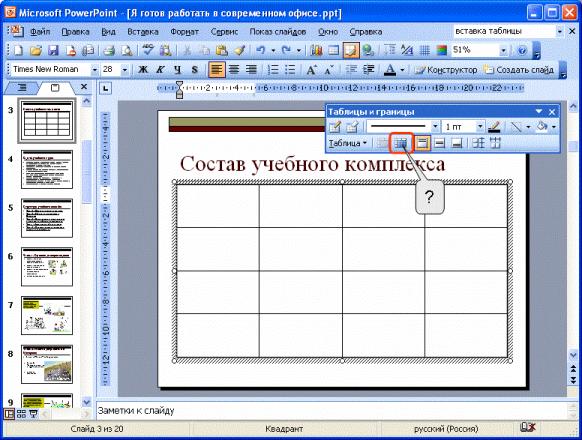Open the font size 28 dropdown
This screenshot has height=440, width=582.
[x=125, y=70]
